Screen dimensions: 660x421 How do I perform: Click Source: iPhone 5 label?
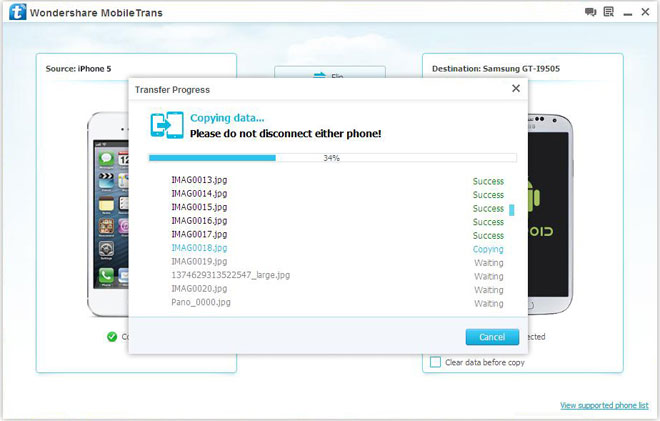click(78, 69)
